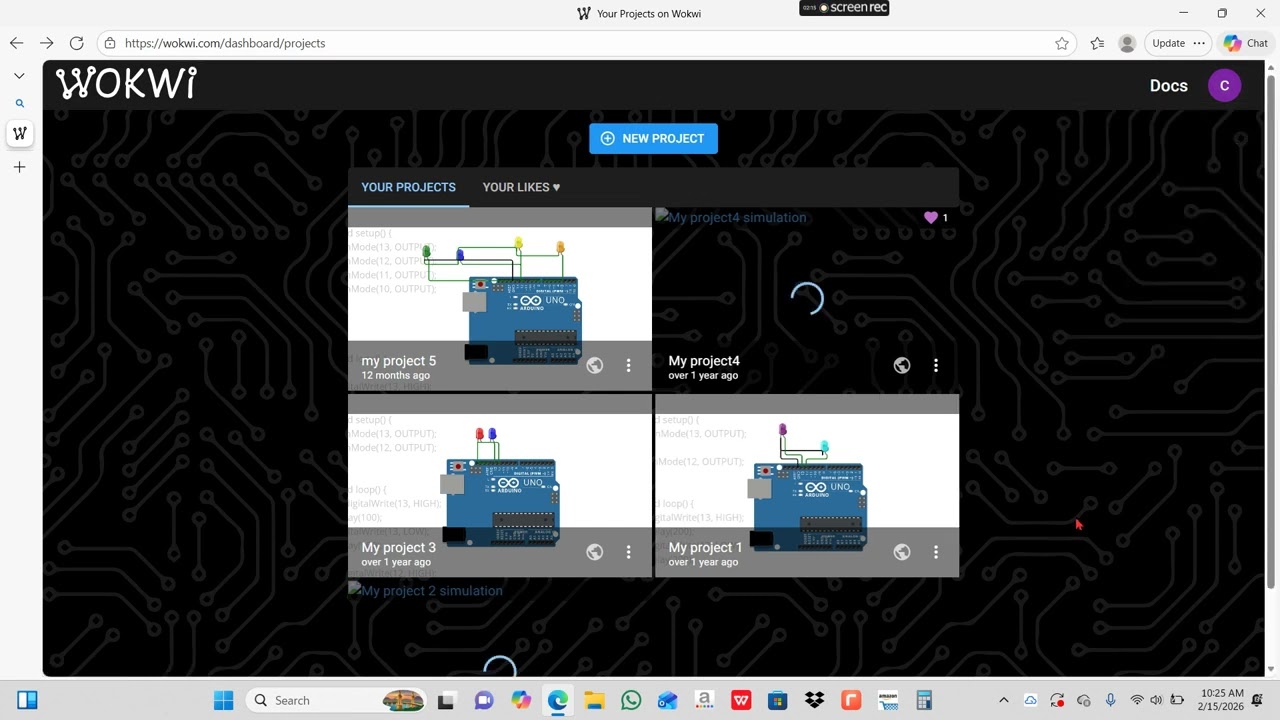Open Dropbox from the taskbar
Image resolution: width=1280 pixels, height=720 pixels.
click(x=814, y=700)
